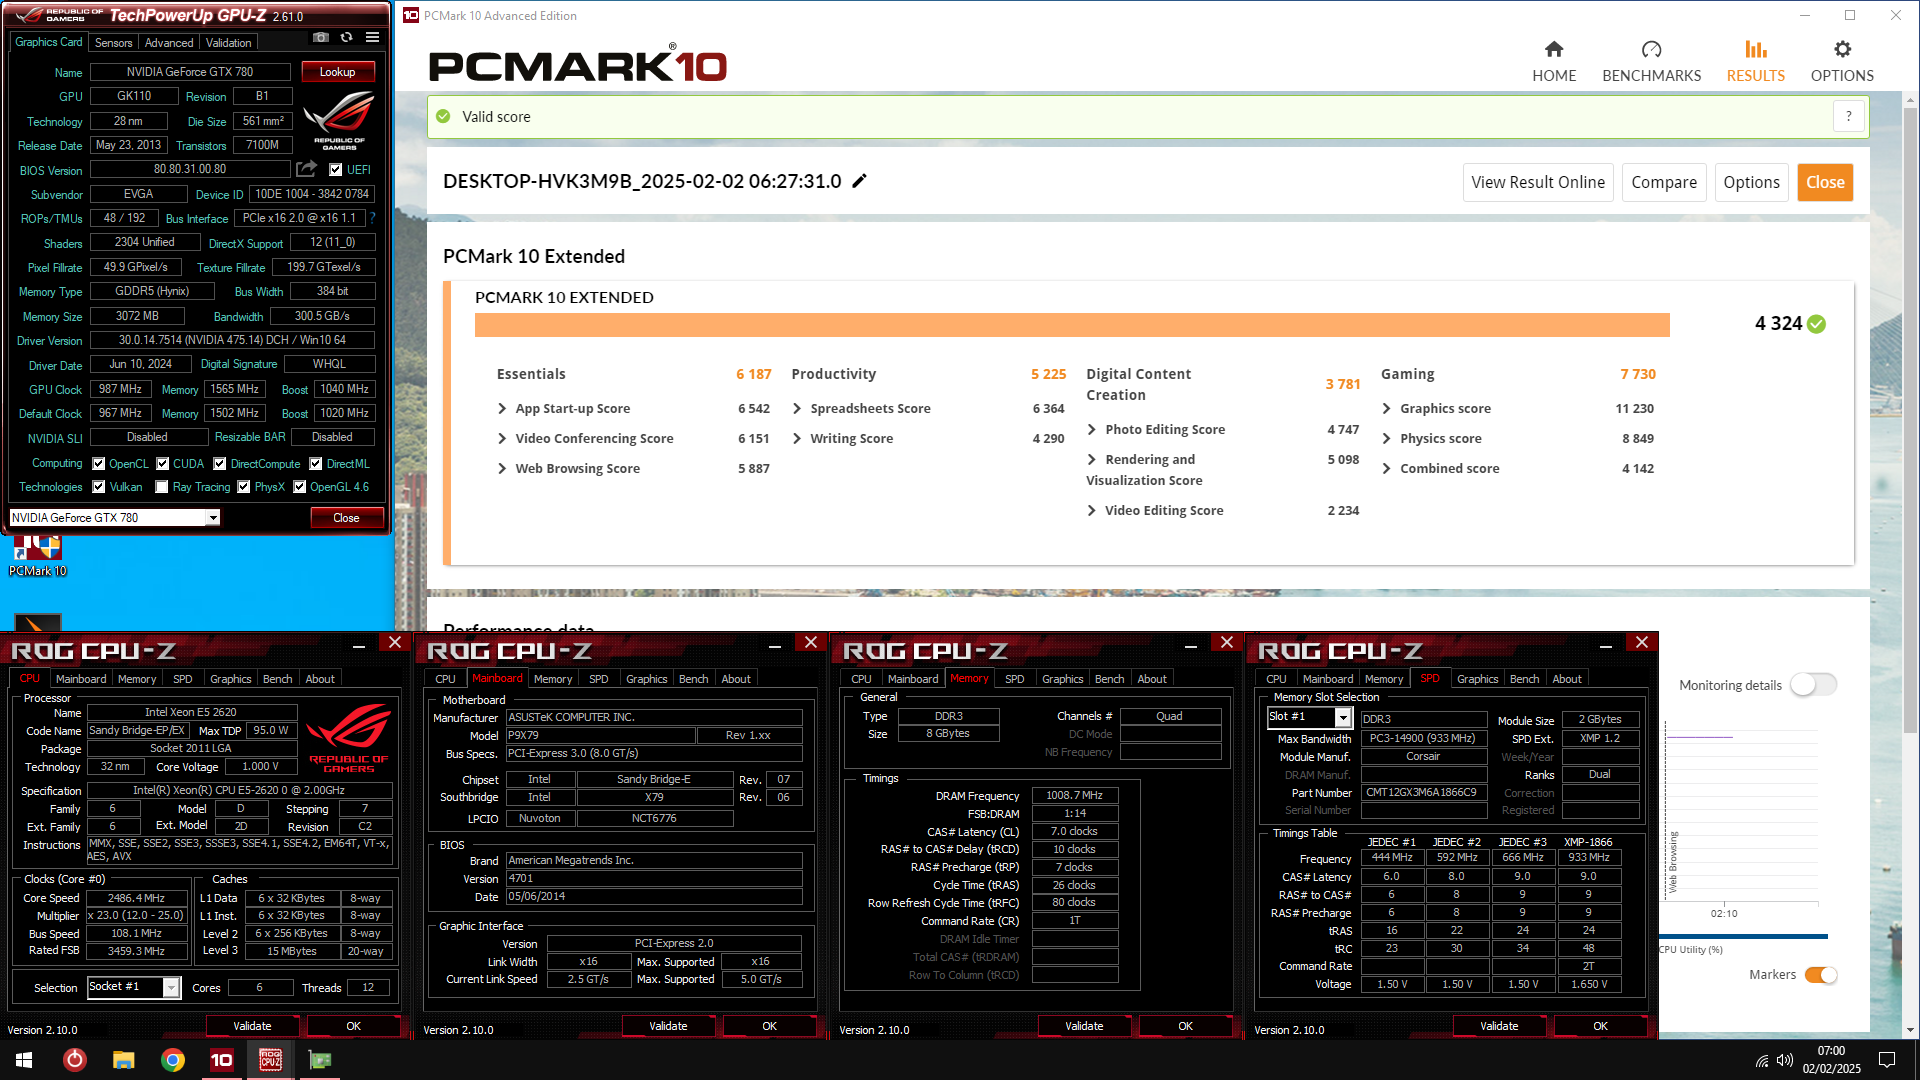Open PCMark 10 desktop shortcut icon

pos(37,556)
